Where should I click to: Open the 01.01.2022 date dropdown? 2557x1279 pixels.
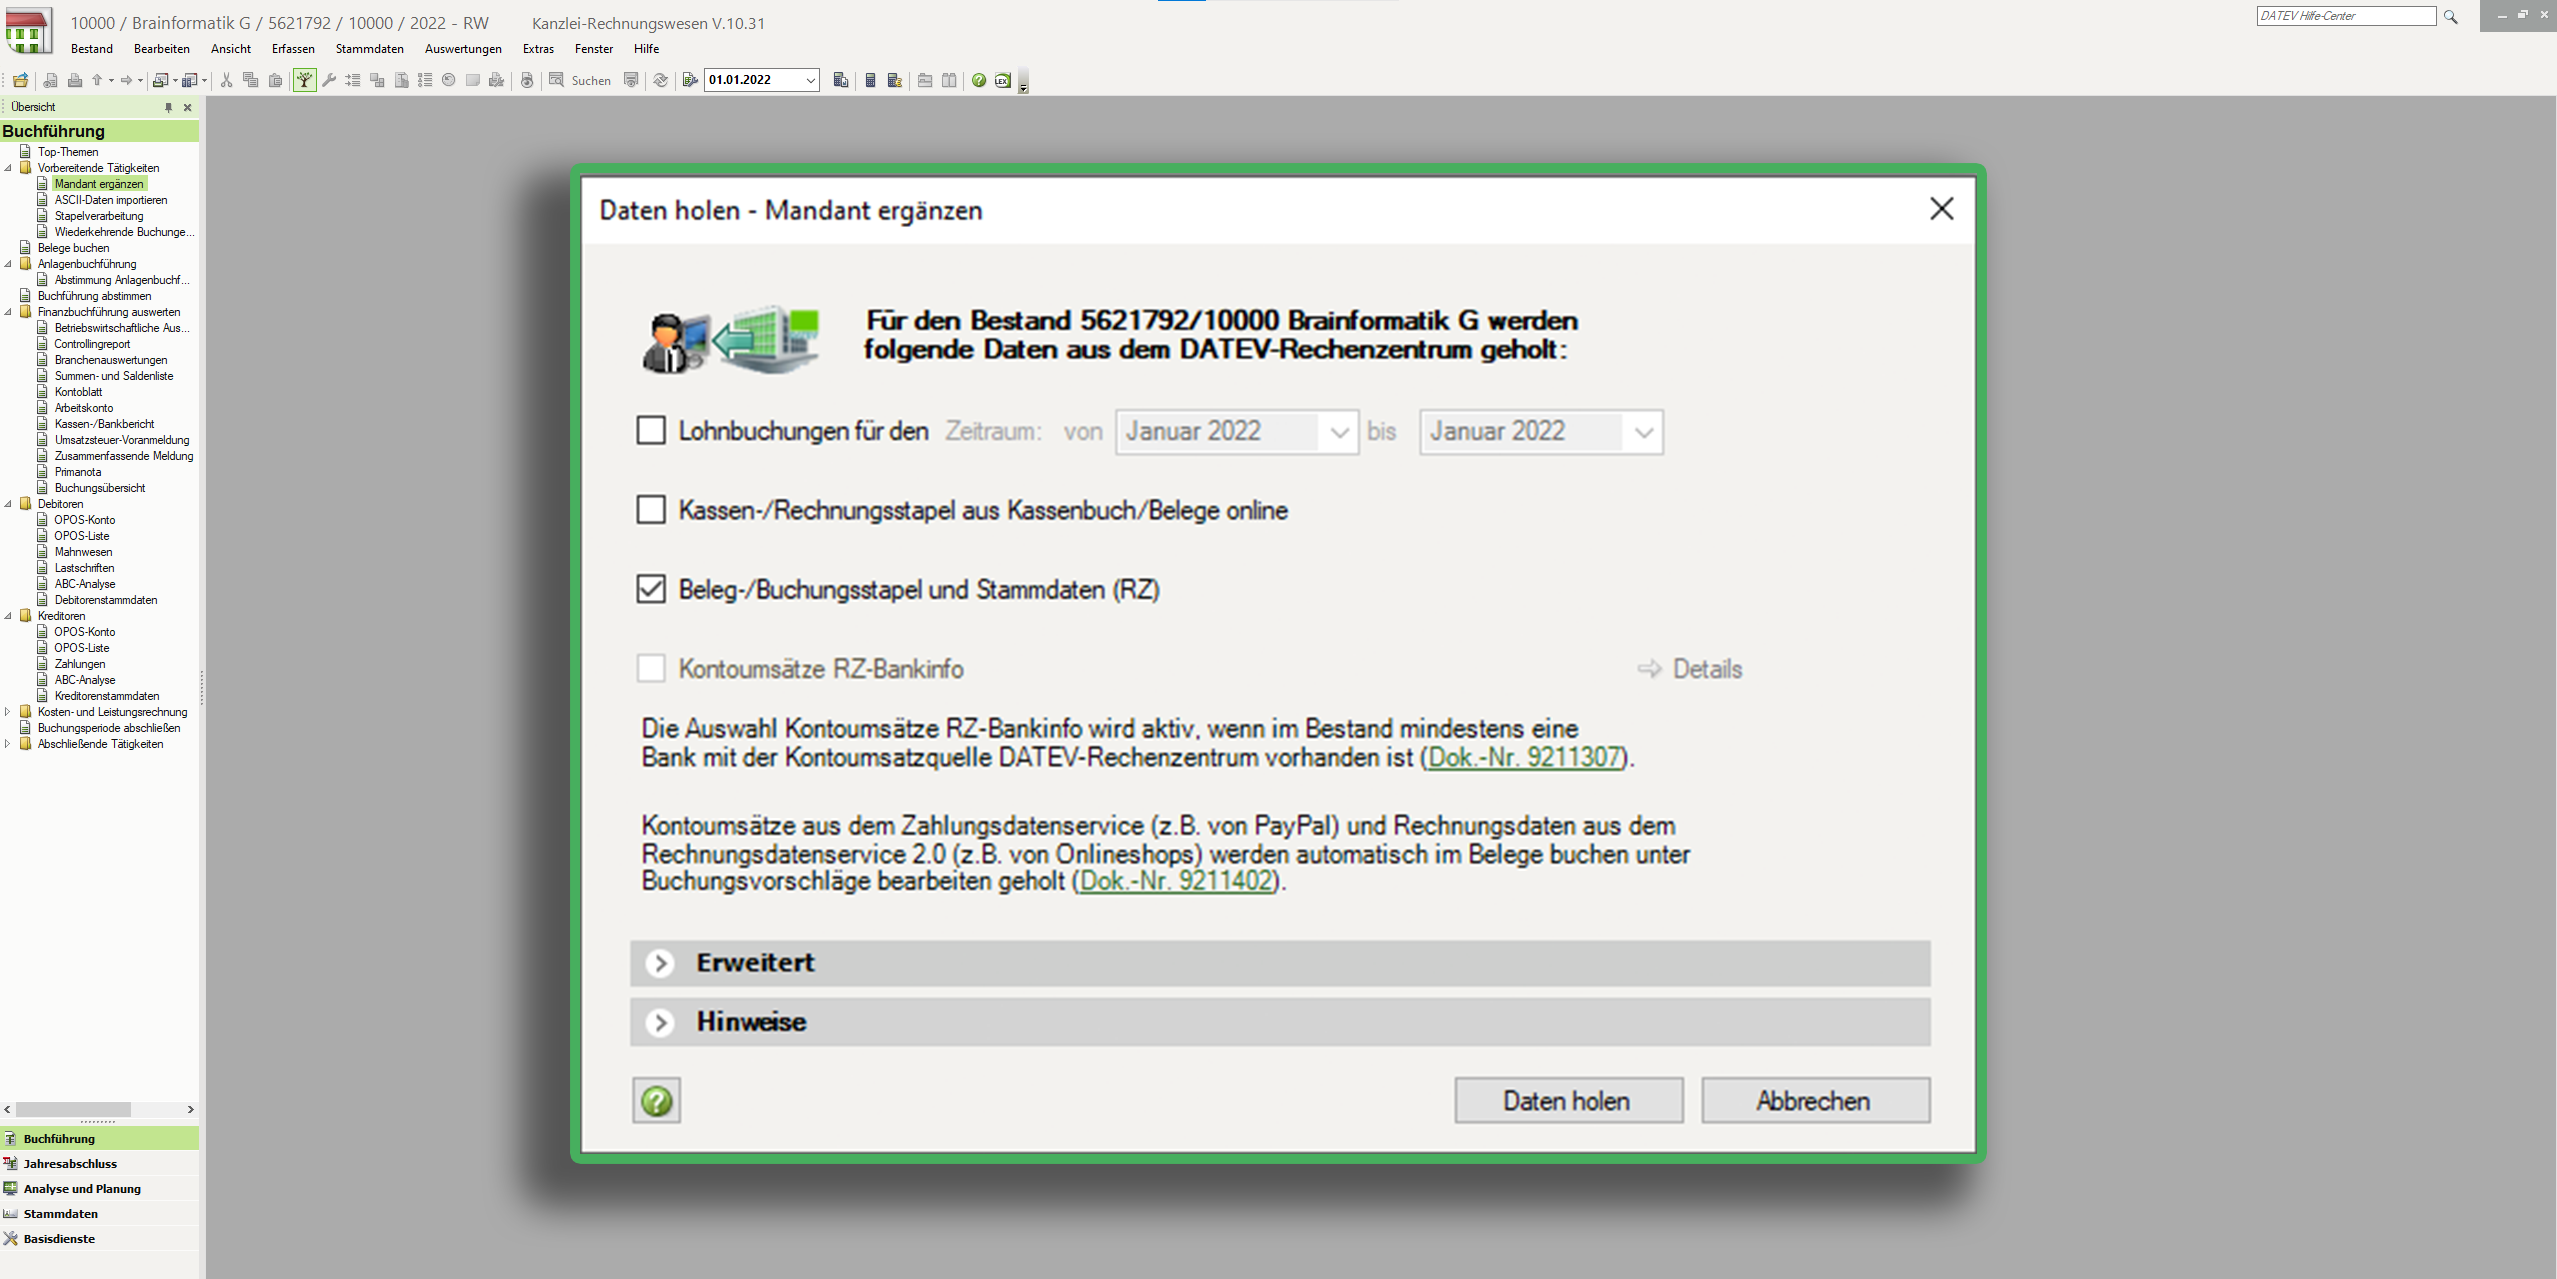811,80
